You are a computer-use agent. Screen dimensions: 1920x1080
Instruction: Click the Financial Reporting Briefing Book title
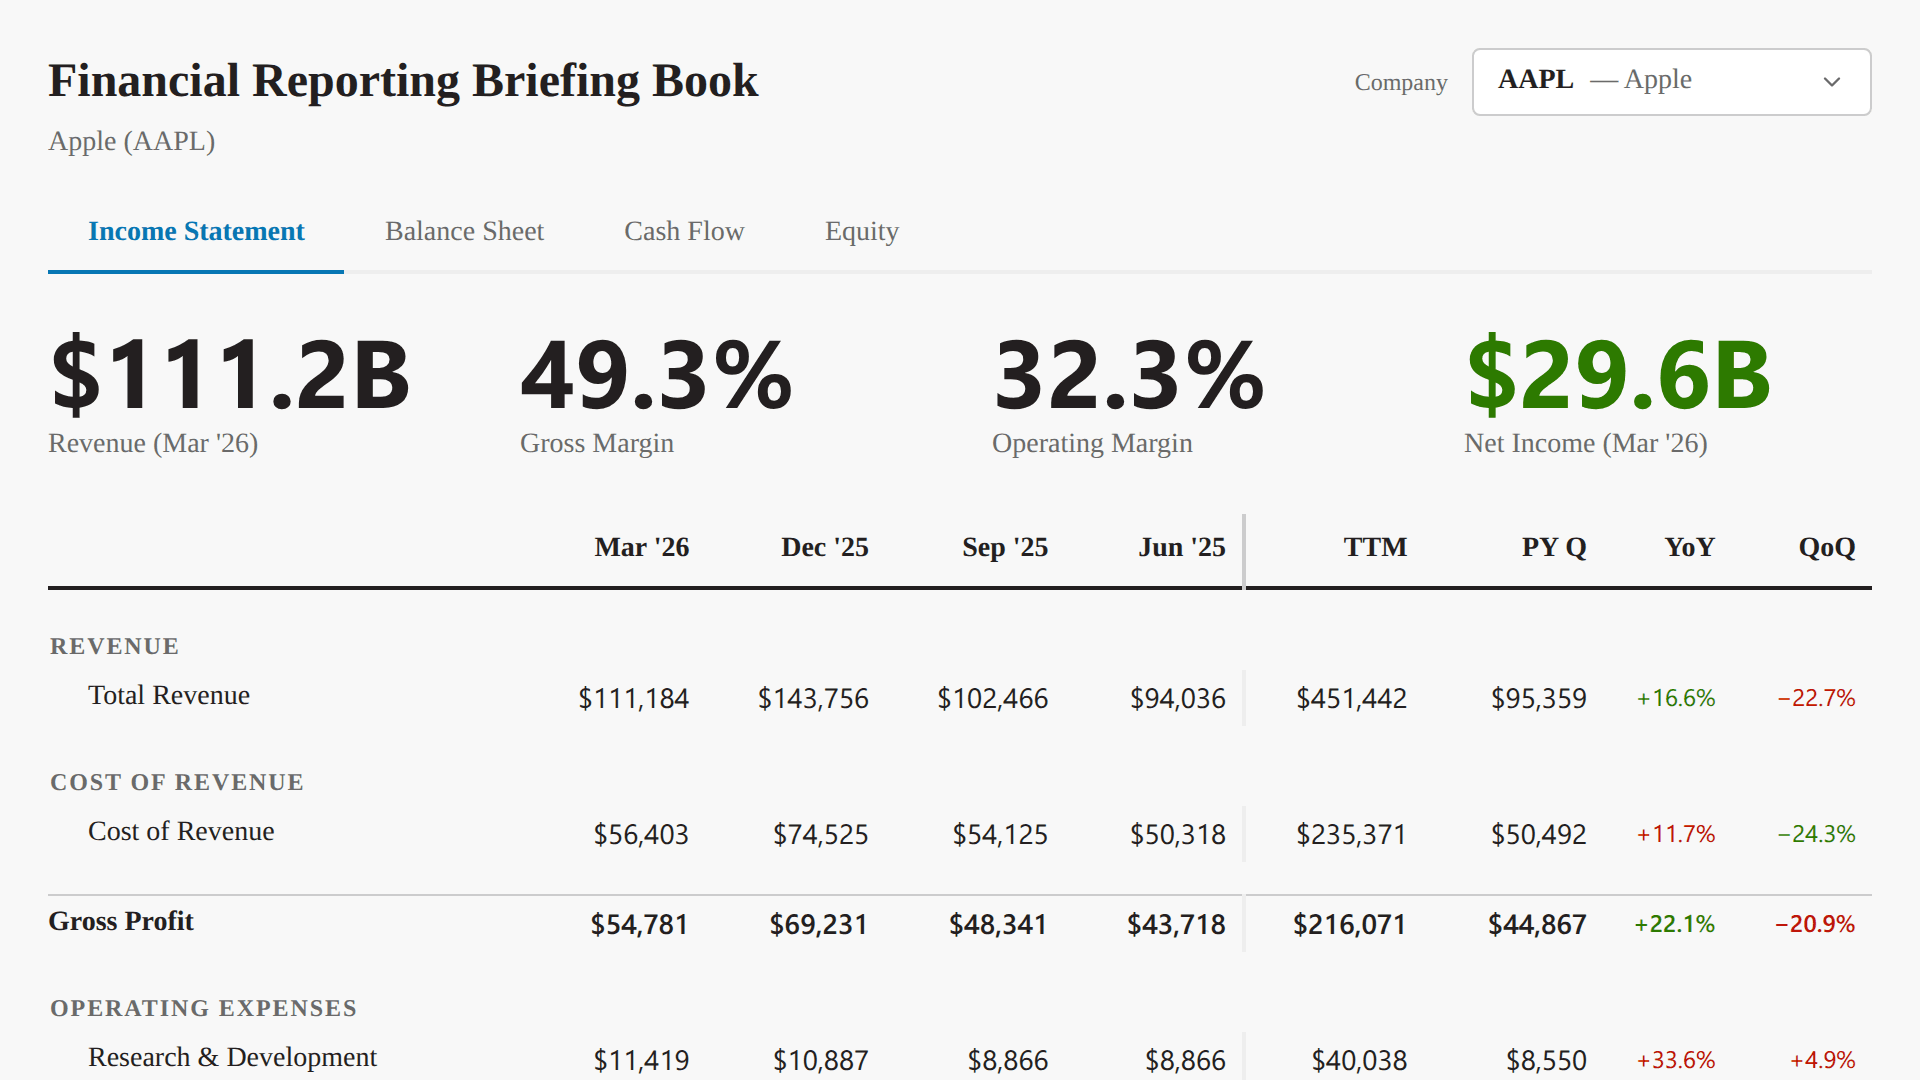click(403, 81)
